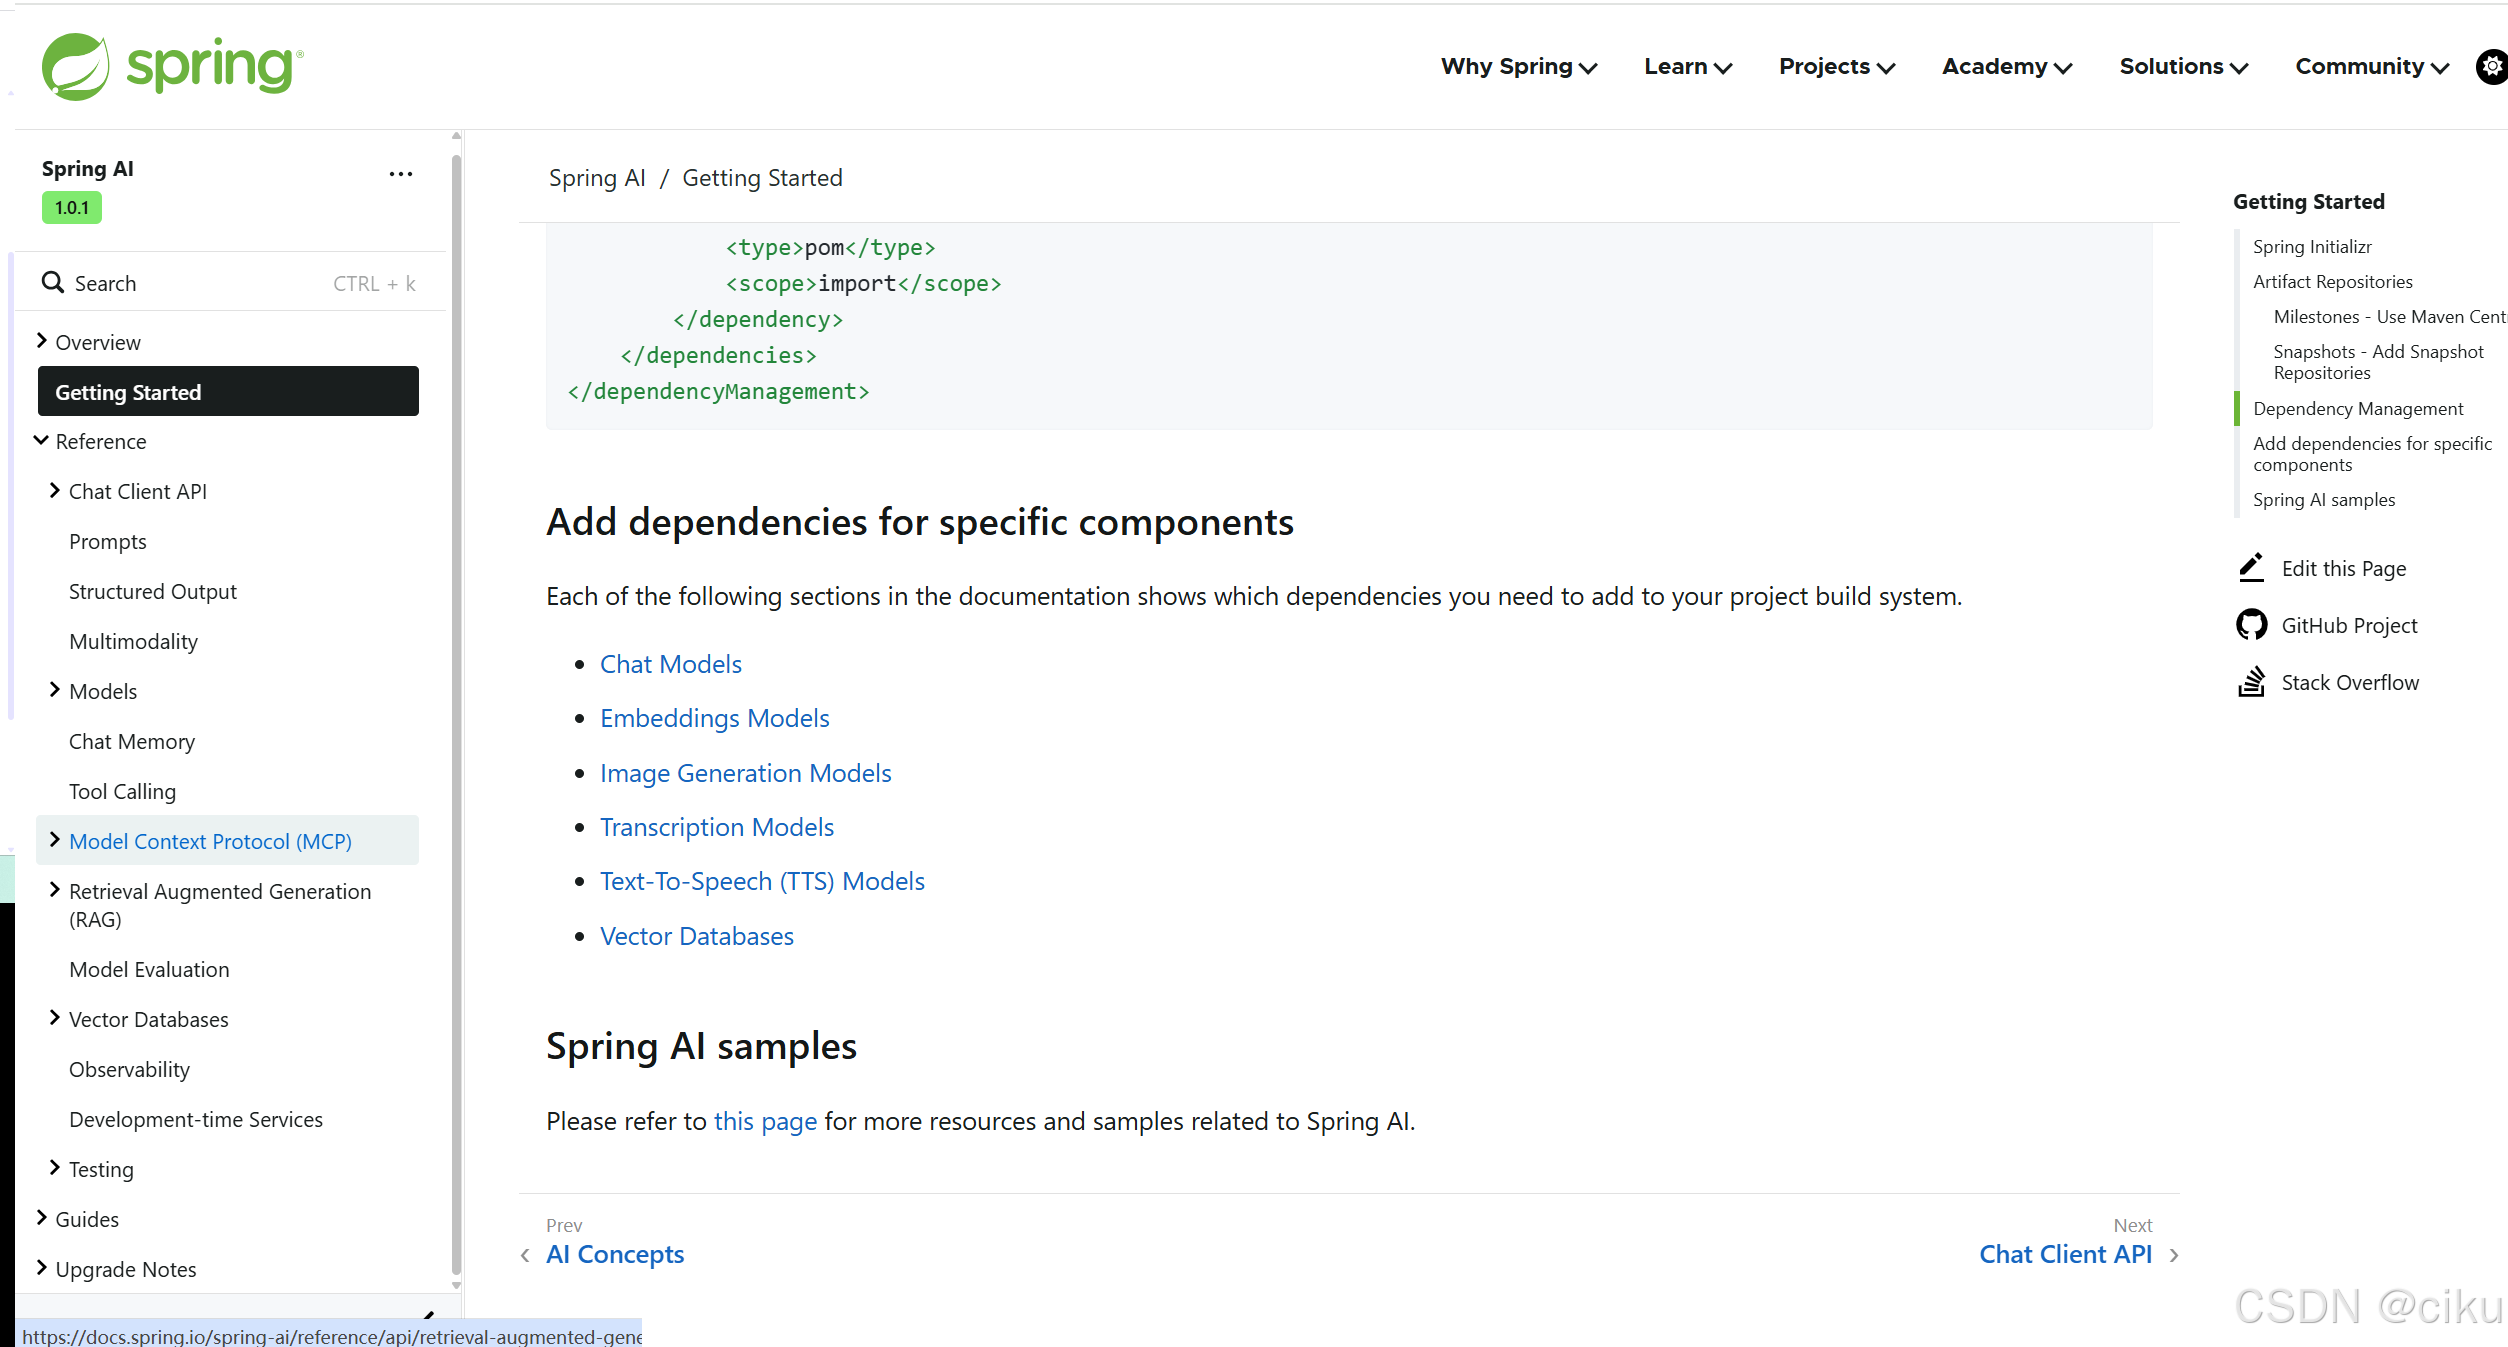Expand the Models sidebar chevron
2508x1347 pixels.
[x=55, y=690]
